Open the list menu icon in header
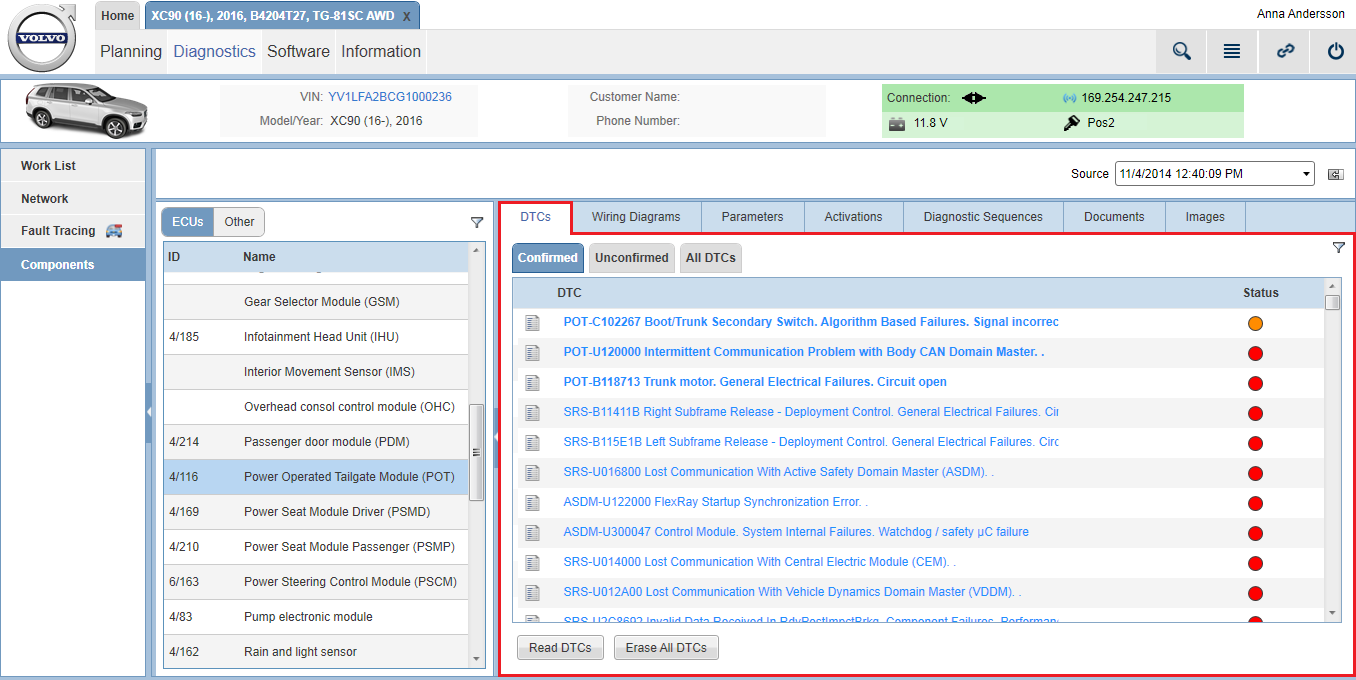Screen dimensions: 1356x680 [1232, 51]
